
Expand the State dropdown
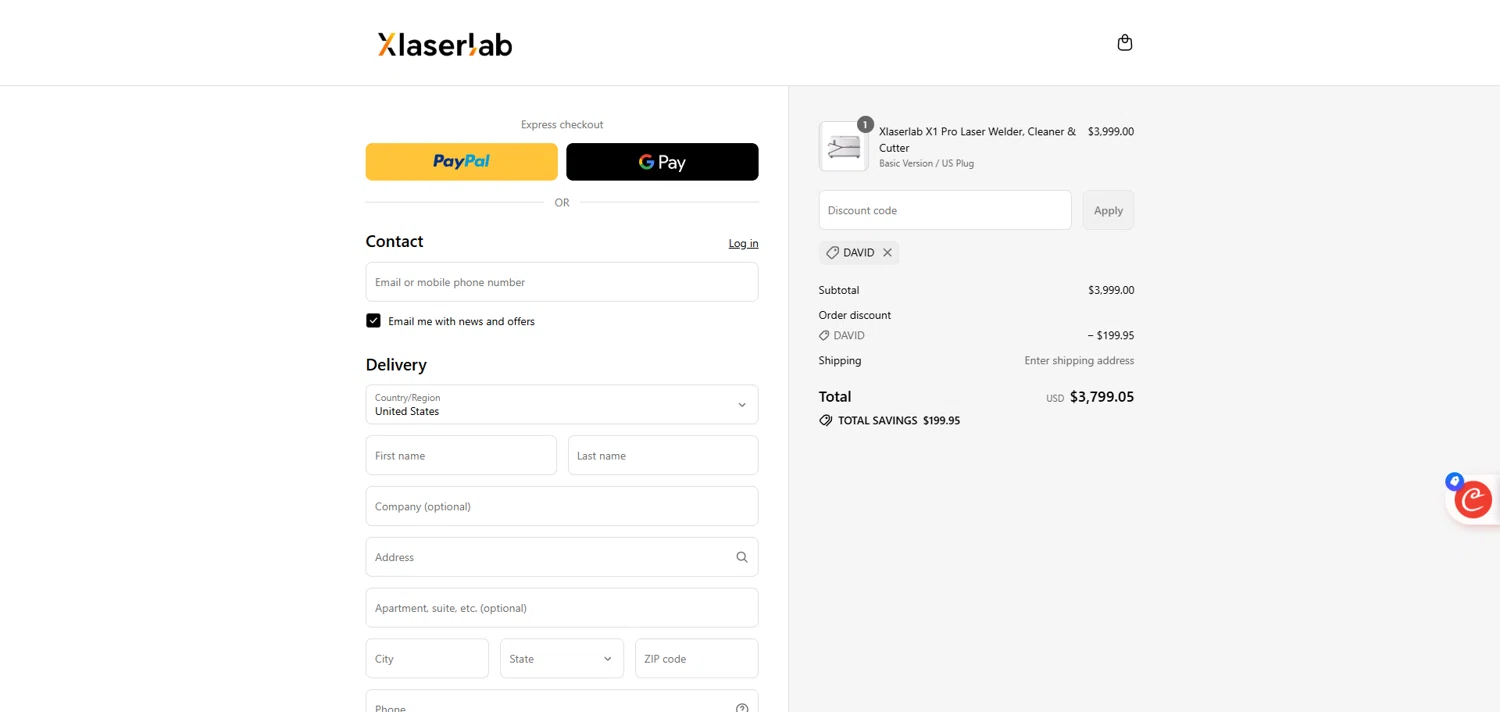[562, 658]
